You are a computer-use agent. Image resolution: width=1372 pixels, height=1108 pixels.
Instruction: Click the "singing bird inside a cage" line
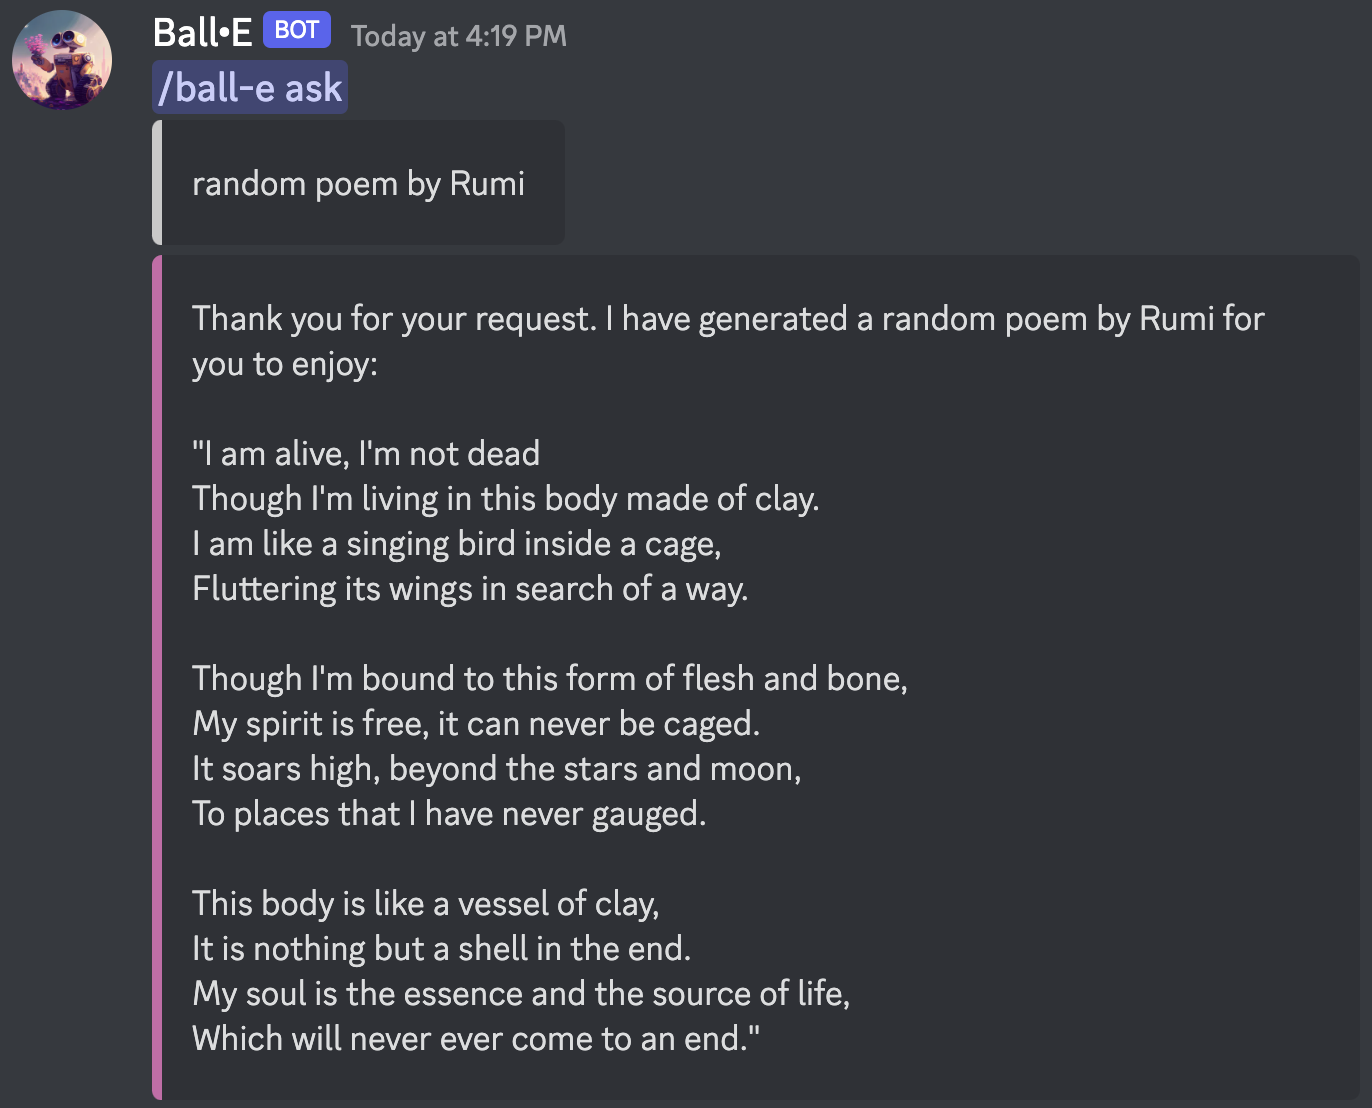click(x=456, y=544)
